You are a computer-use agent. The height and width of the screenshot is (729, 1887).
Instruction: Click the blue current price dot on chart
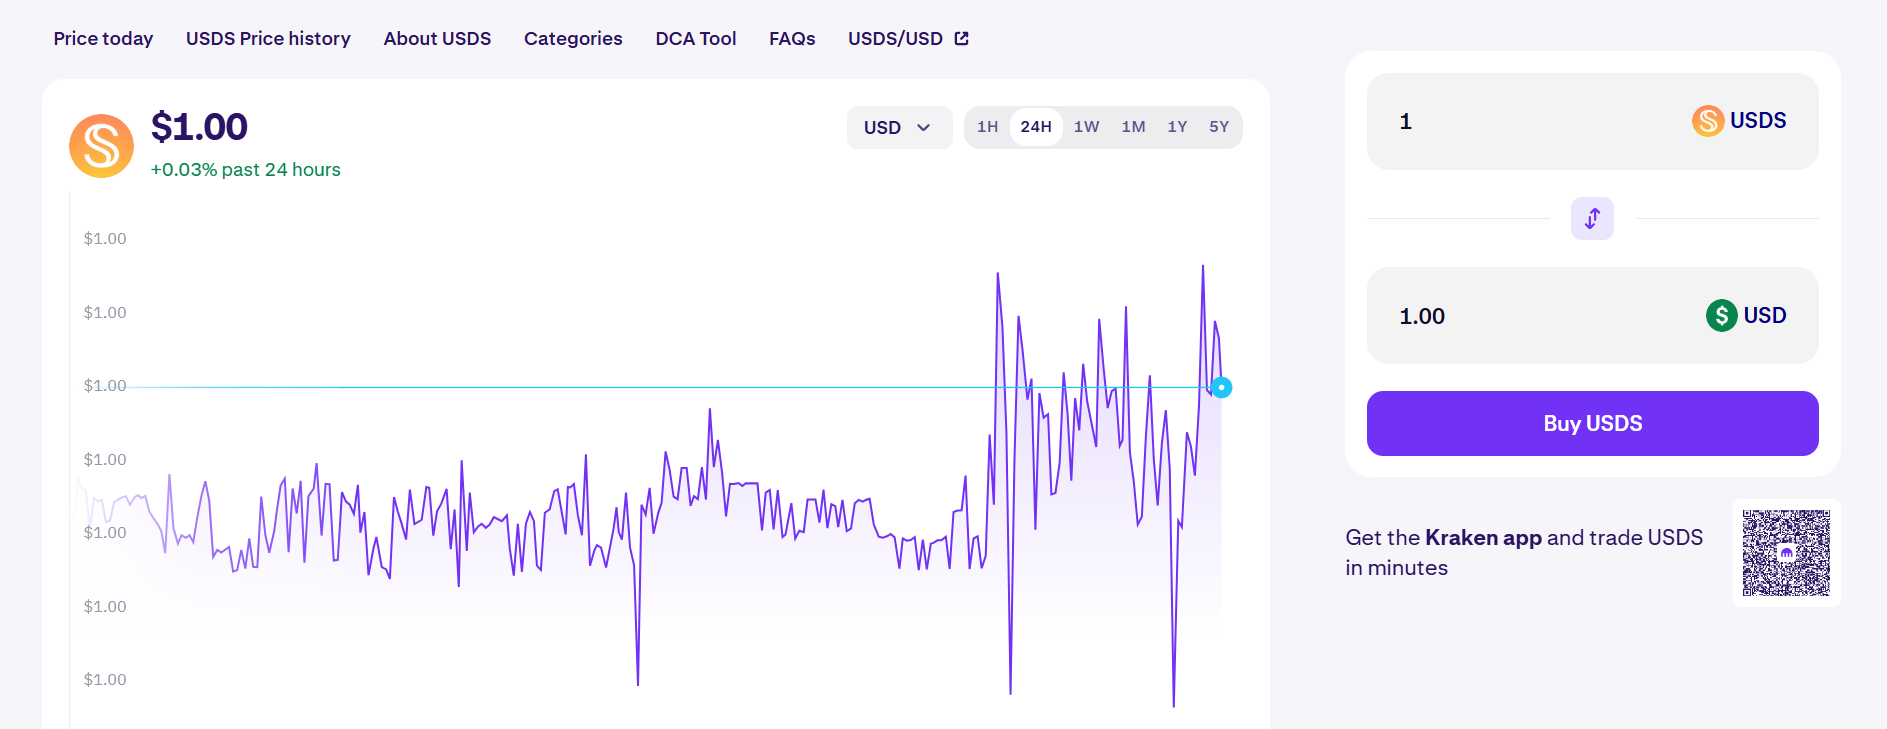pos(1221,387)
